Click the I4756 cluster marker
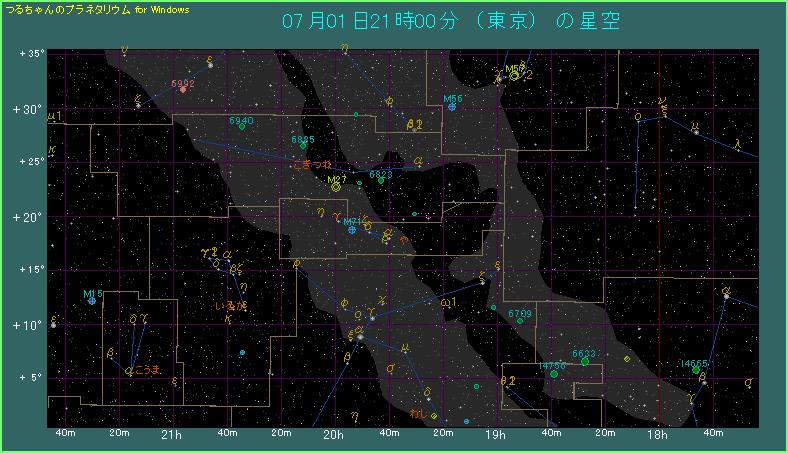This screenshot has width=788, height=453. (x=553, y=373)
